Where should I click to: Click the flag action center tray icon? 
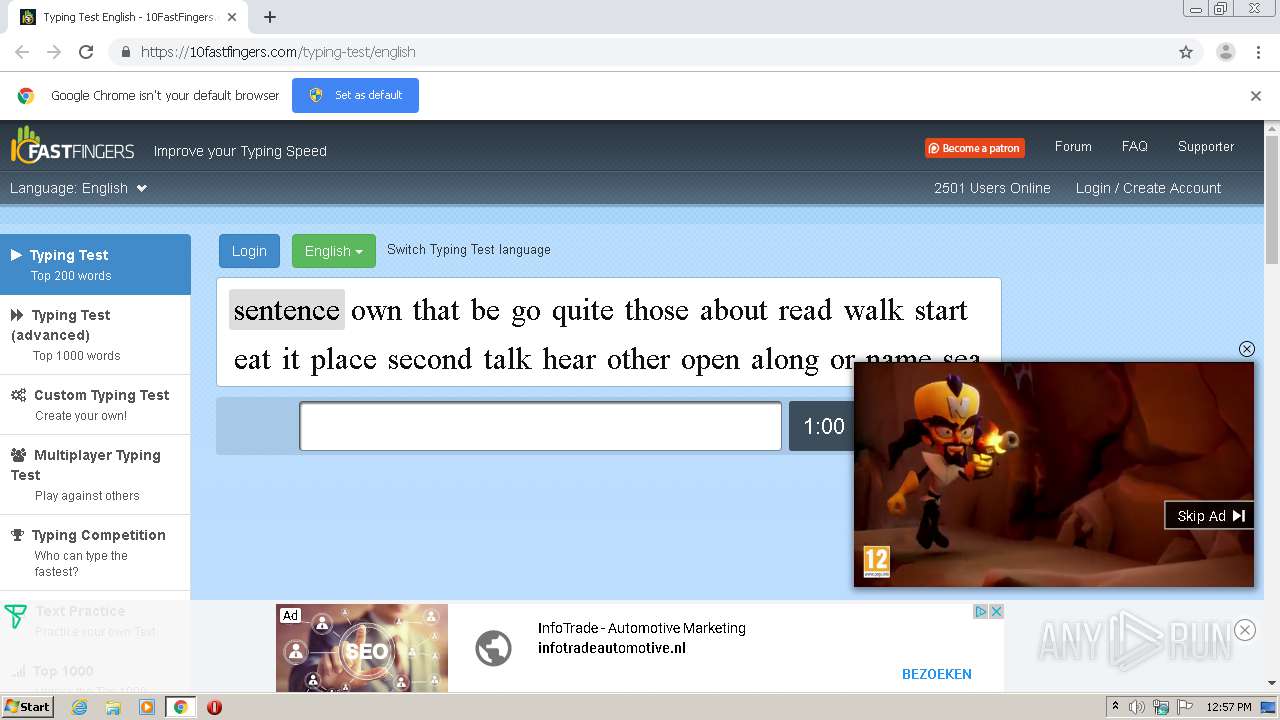point(1185,707)
